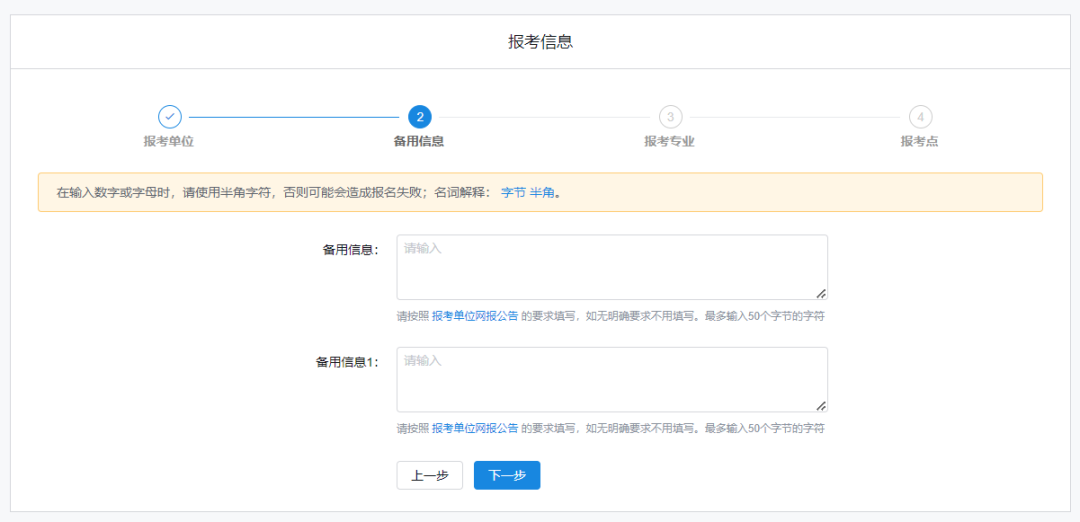Click the completed checkmark step circle
The image size is (1080, 522).
point(169,117)
